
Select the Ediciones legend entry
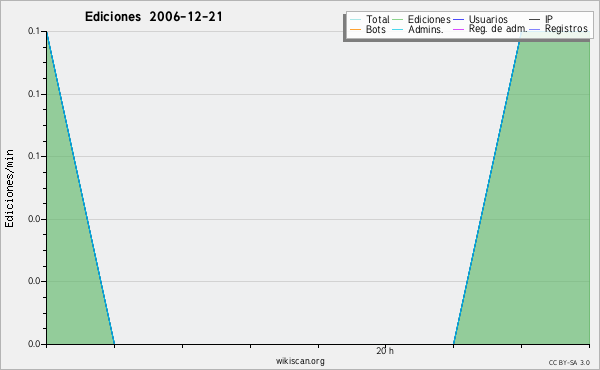(x=422, y=19)
